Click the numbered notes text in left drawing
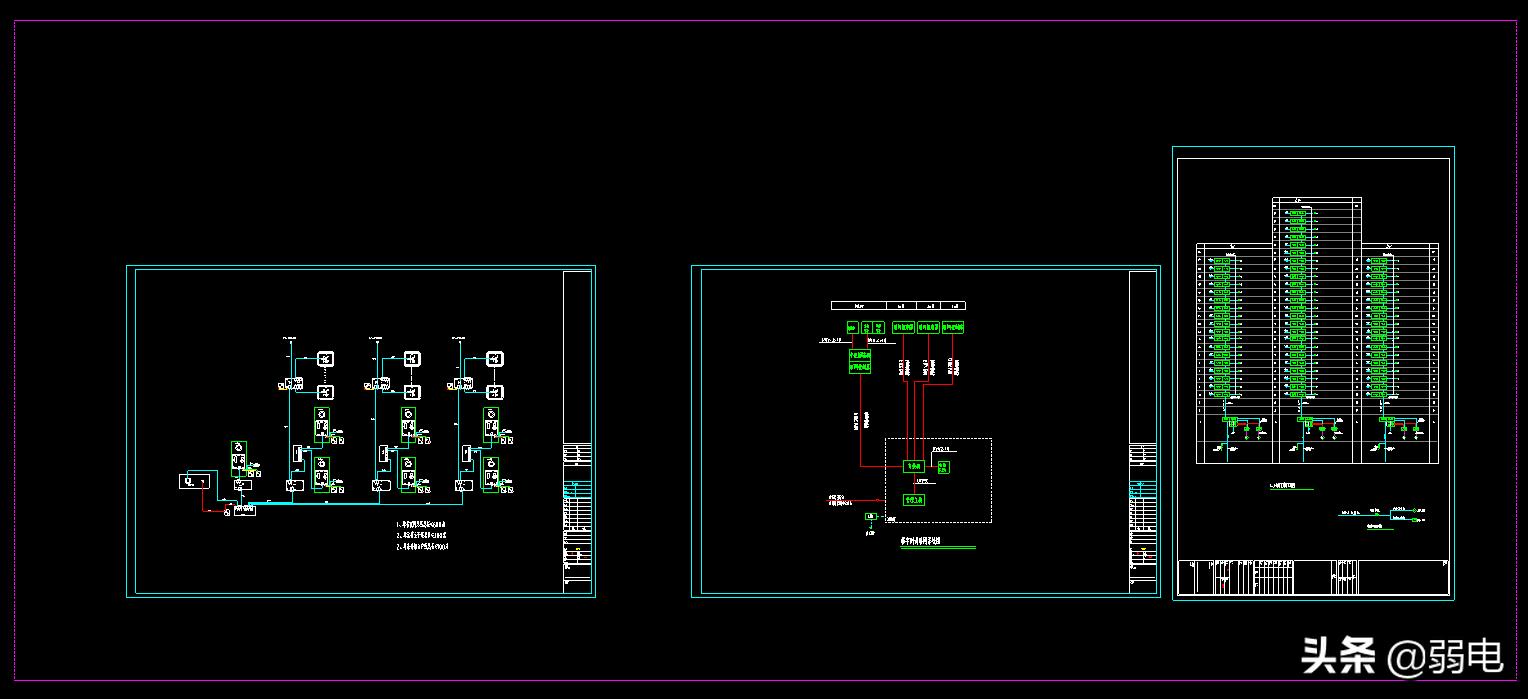 421,535
